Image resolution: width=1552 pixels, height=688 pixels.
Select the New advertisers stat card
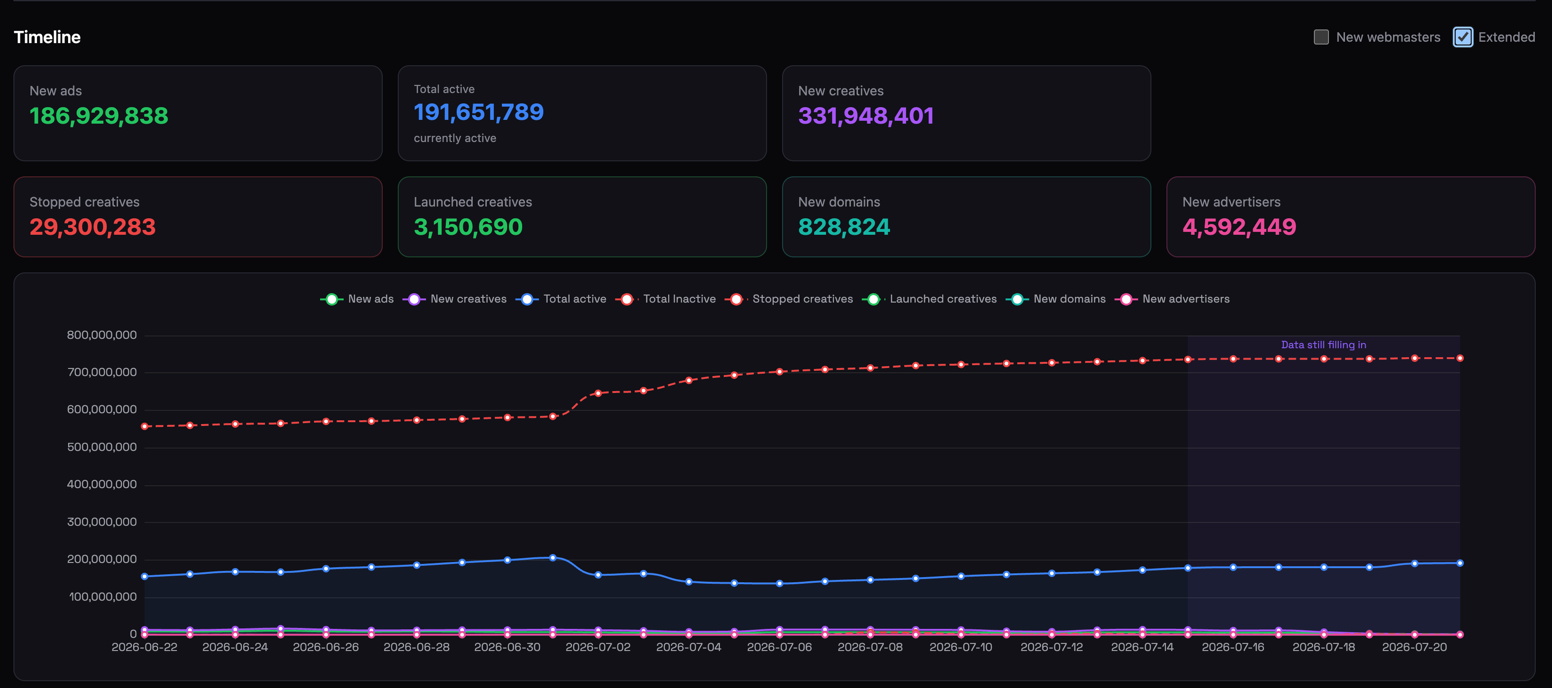[x=1350, y=217]
